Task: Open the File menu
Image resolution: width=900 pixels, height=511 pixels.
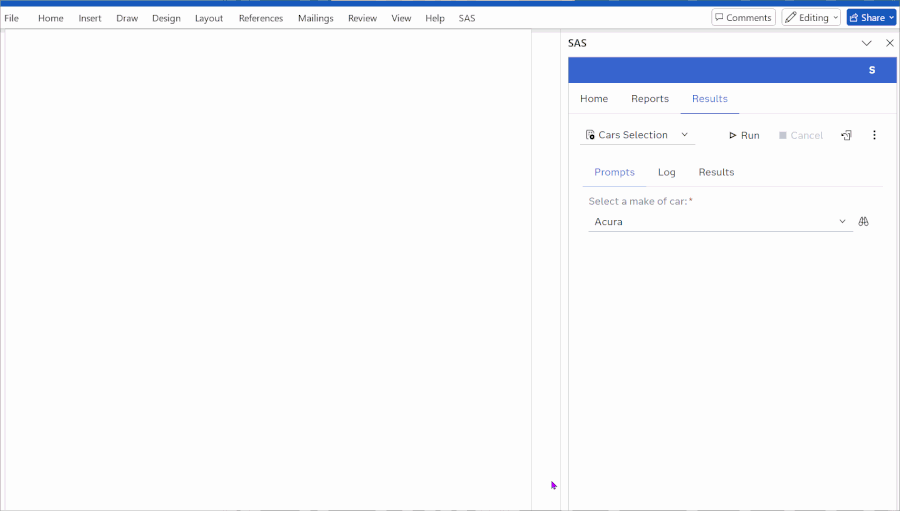Action: [x=11, y=18]
